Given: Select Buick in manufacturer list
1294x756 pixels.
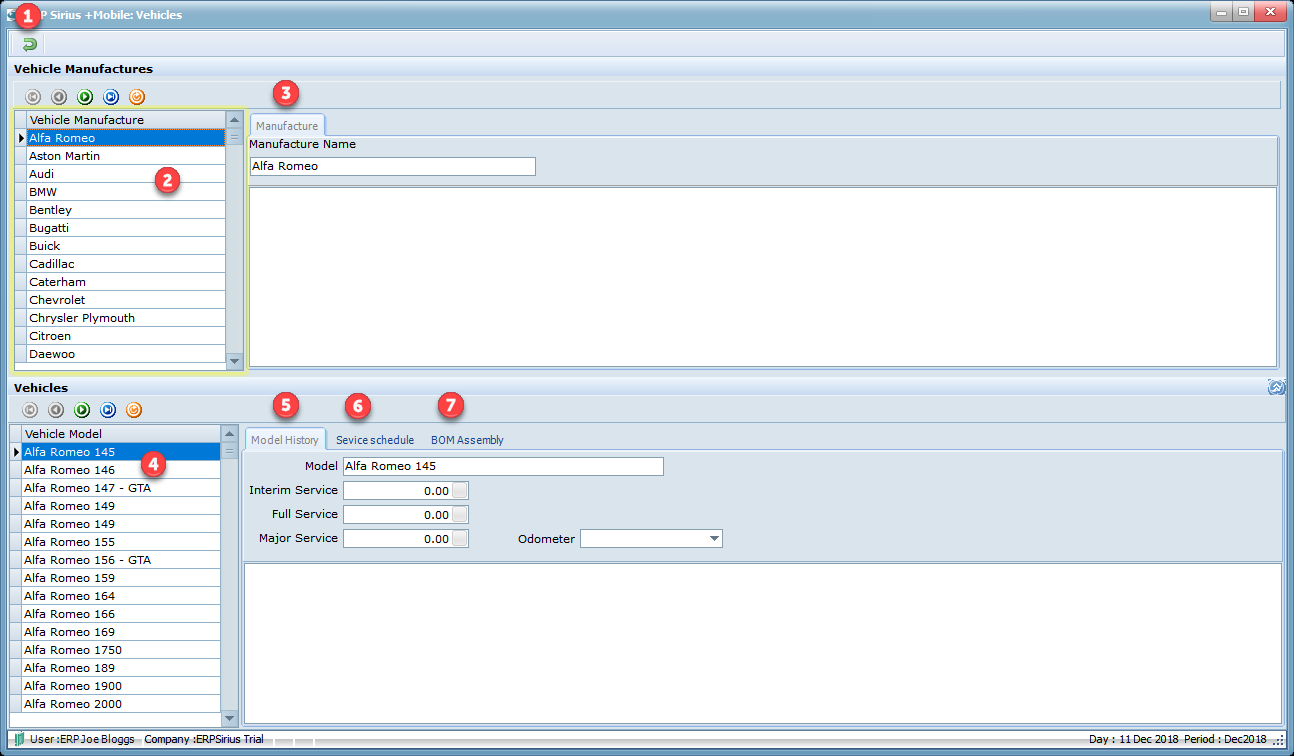Looking at the screenshot, I should tap(126, 246).
